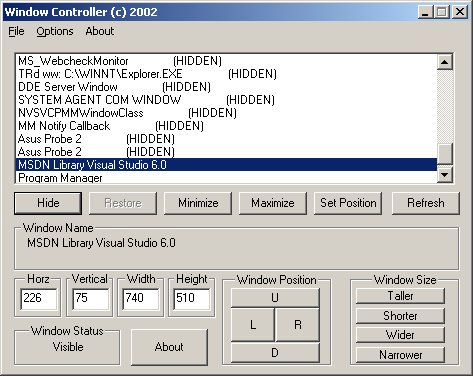
Task: Click the title bar minimize button
Action: 425,12
